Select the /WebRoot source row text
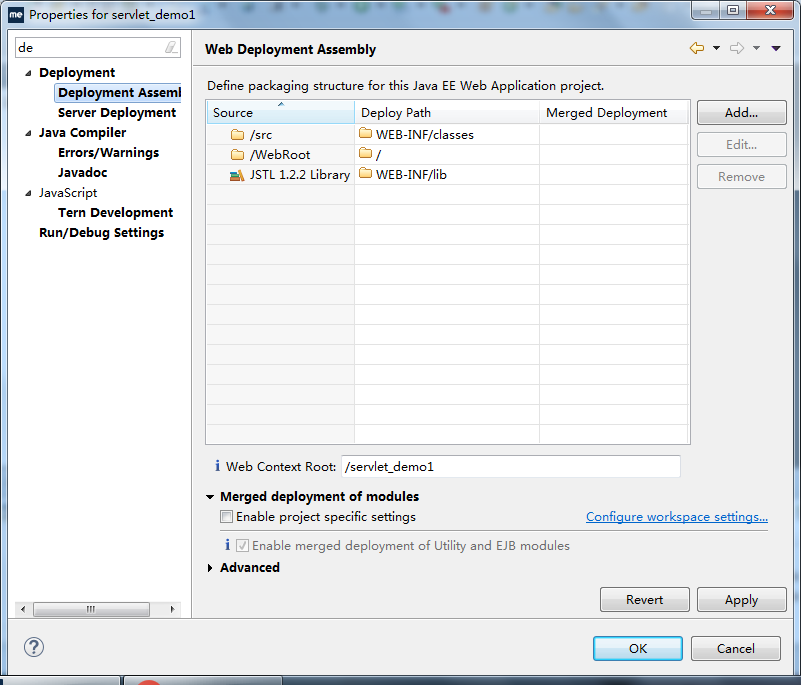This screenshot has width=801, height=685. (x=279, y=155)
